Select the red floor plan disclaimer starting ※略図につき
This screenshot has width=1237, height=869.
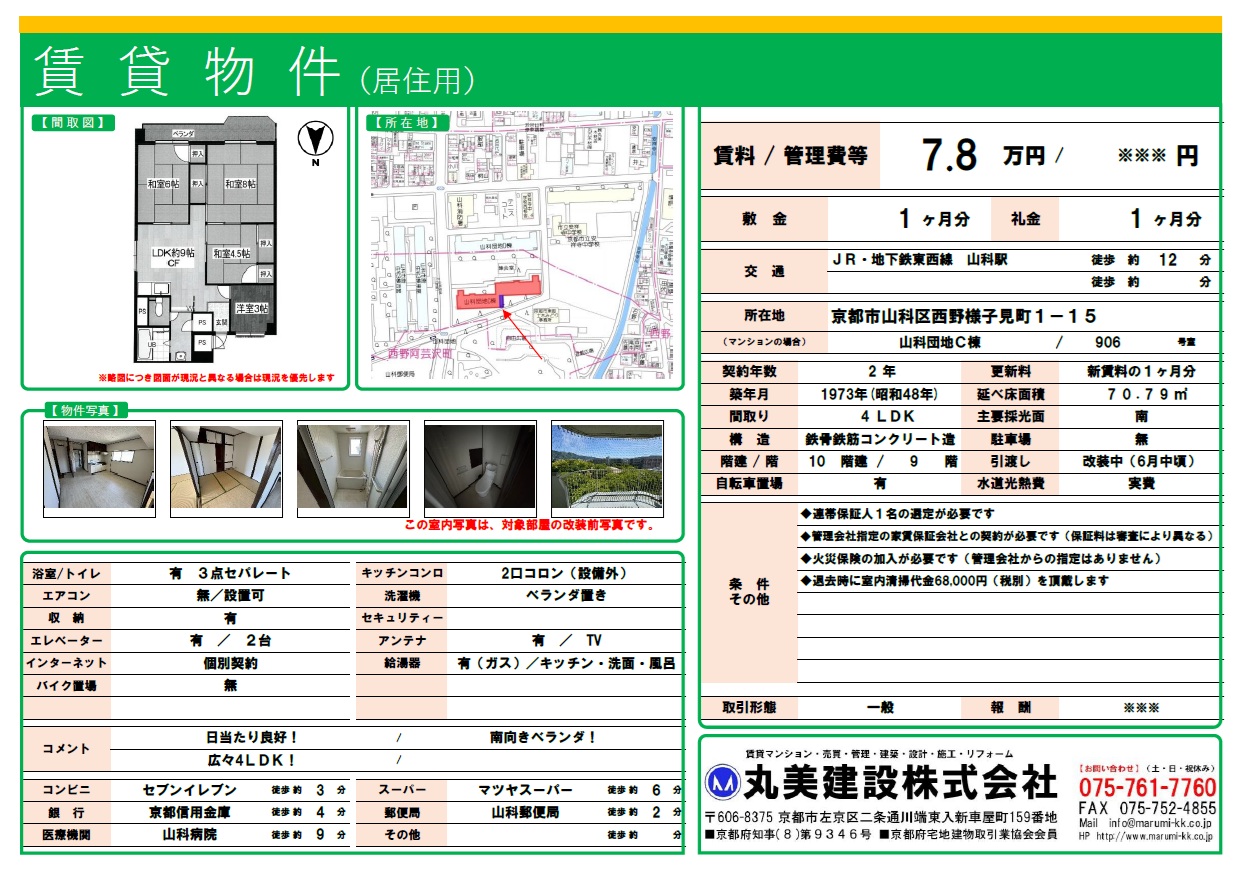pyautogui.click(x=216, y=377)
